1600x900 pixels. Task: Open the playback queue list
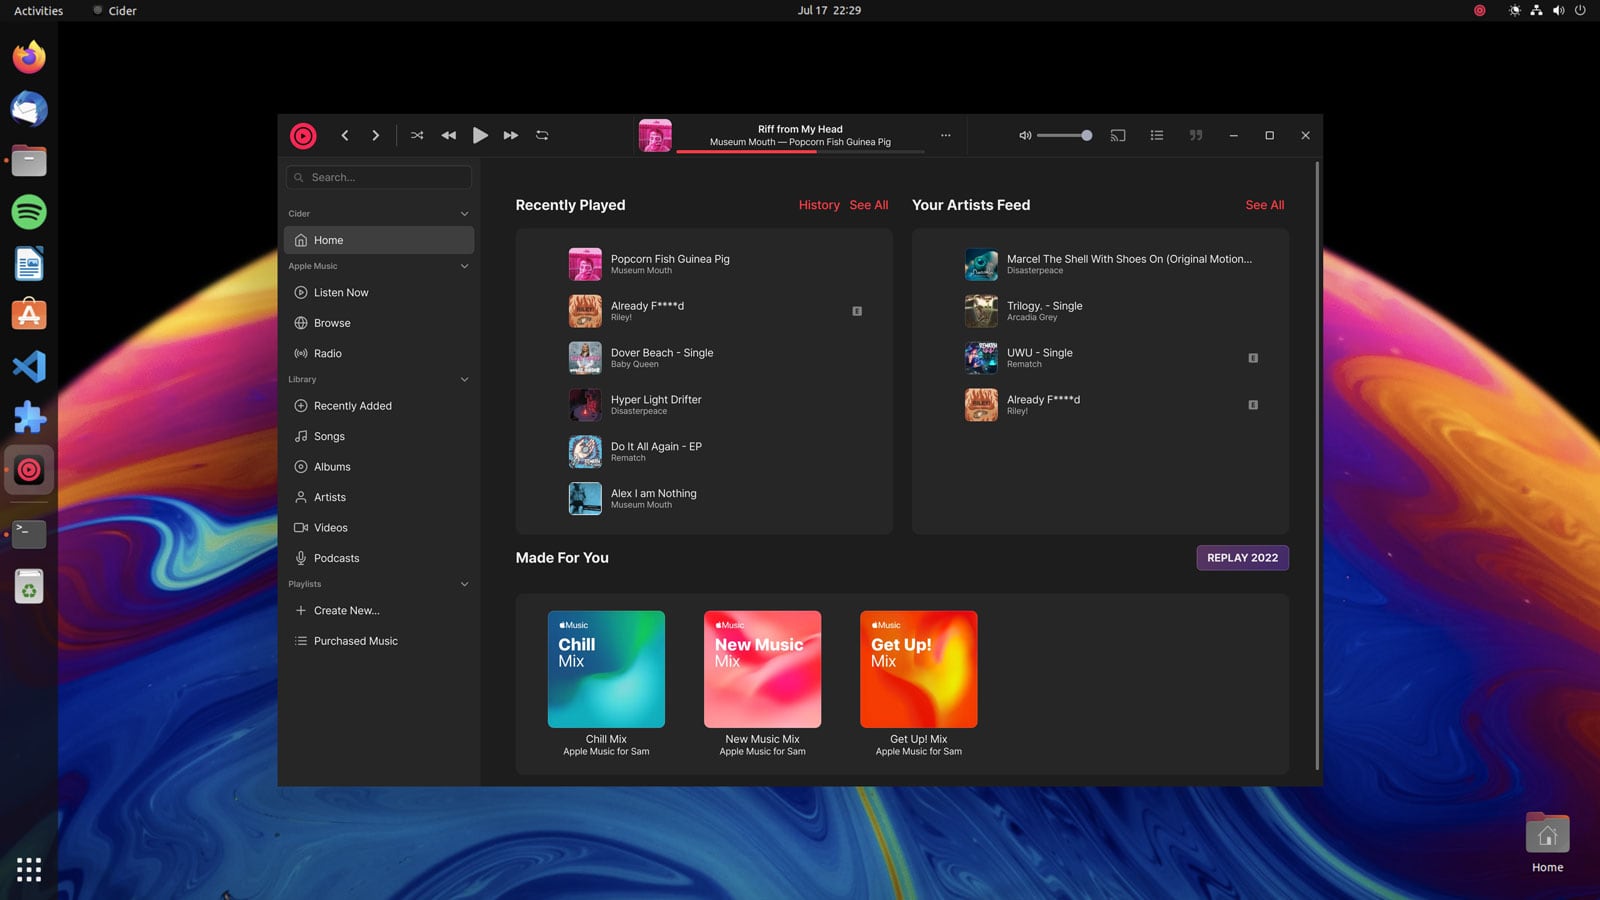pos(1156,135)
